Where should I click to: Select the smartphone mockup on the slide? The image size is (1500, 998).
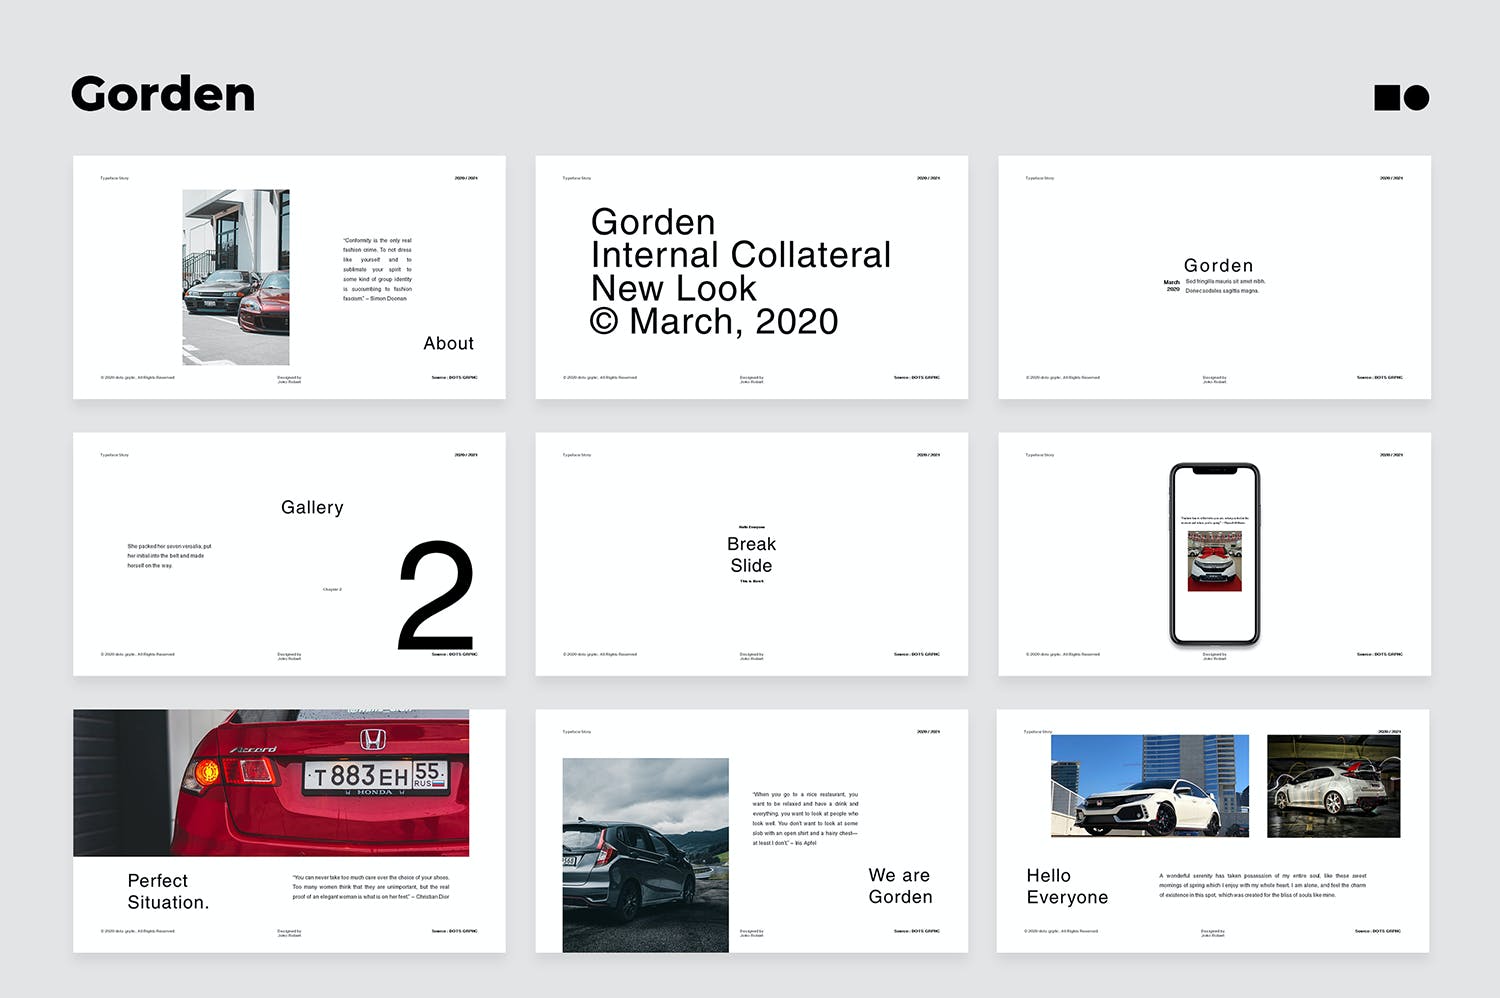pos(1214,554)
